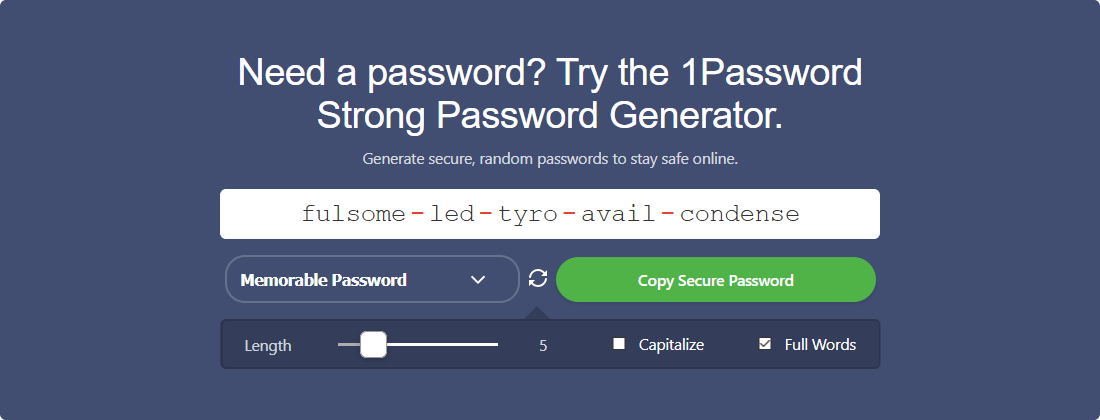Select the length value 5

point(543,346)
